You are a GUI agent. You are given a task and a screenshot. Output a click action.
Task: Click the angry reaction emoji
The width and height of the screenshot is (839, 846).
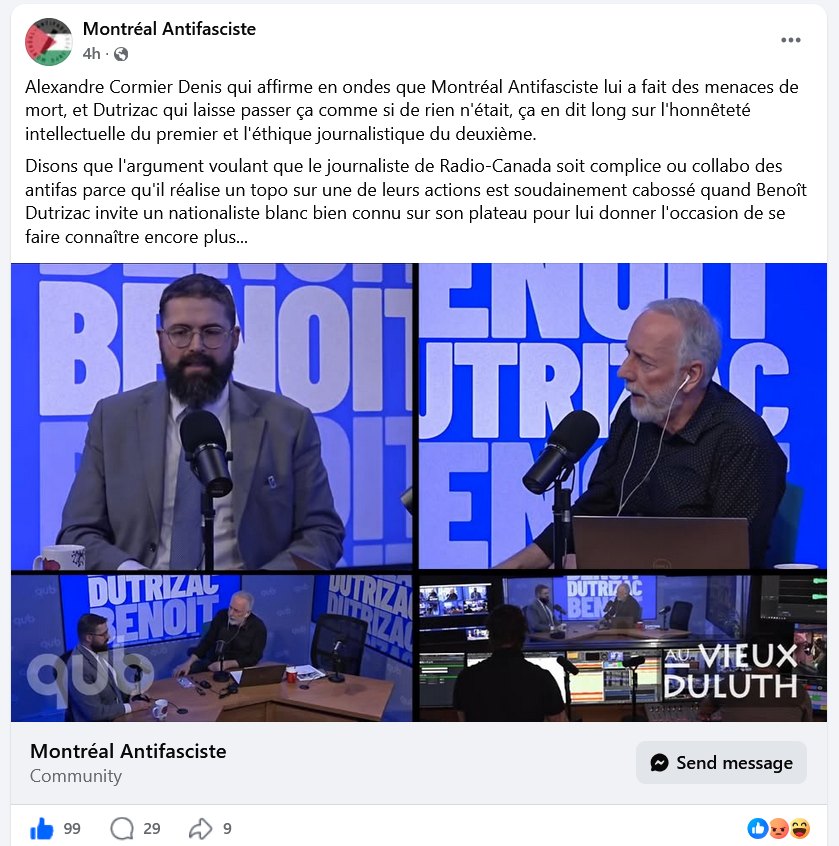point(779,828)
